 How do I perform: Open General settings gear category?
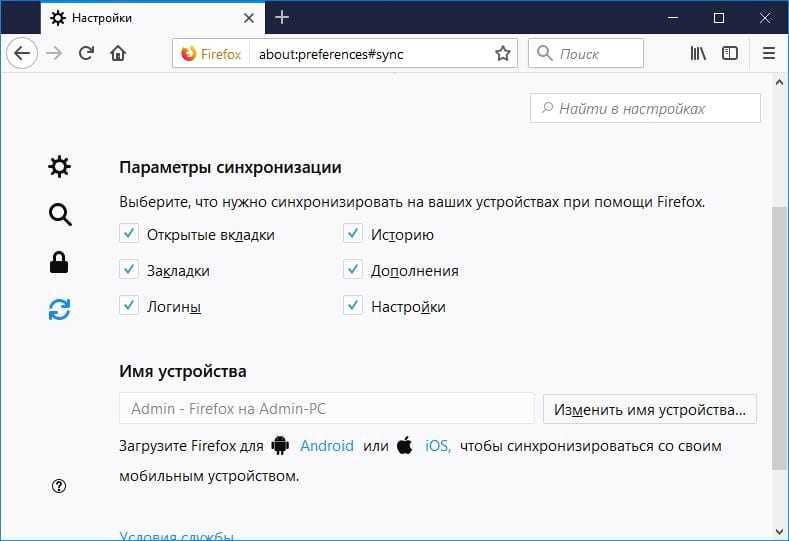coord(59,166)
